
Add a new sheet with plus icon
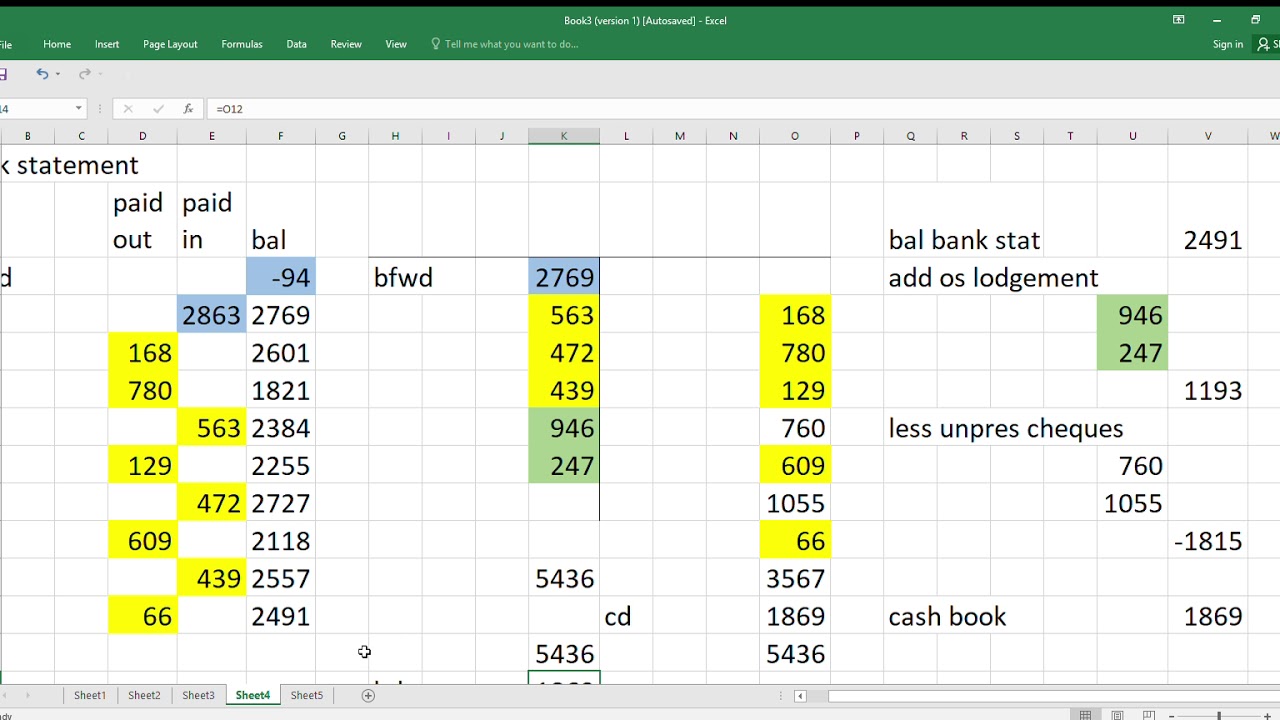(x=368, y=695)
